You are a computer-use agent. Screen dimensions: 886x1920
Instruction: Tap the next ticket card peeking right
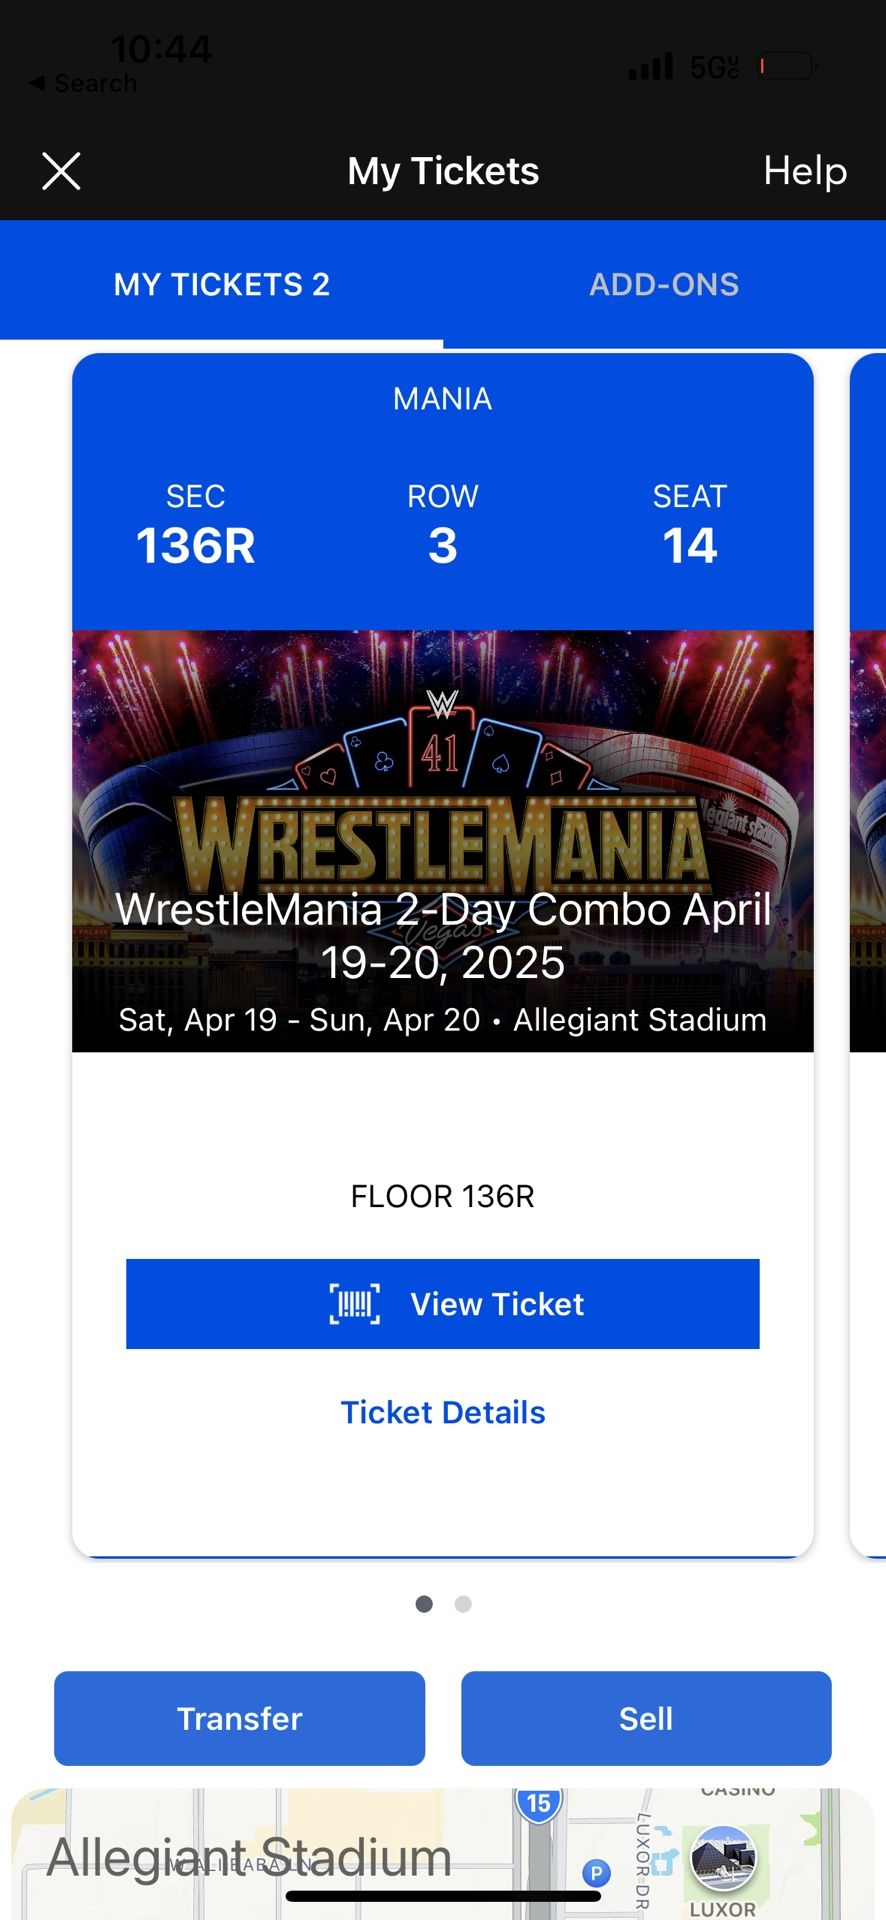(x=868, y=950)
